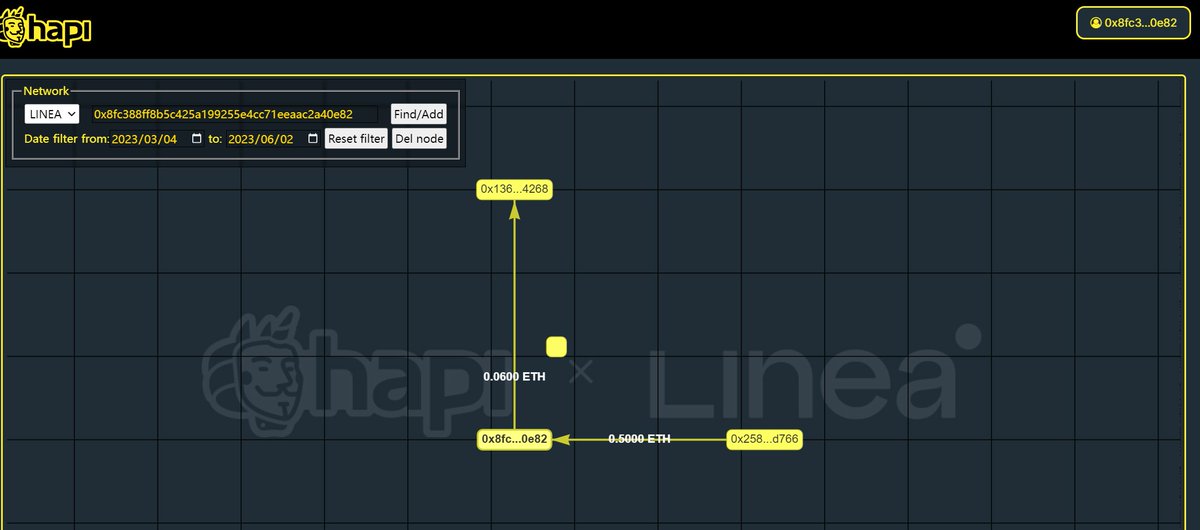Viewport: 1200px width, 530px height.
Task: Click the Del node button
Action: coord(419,139)
